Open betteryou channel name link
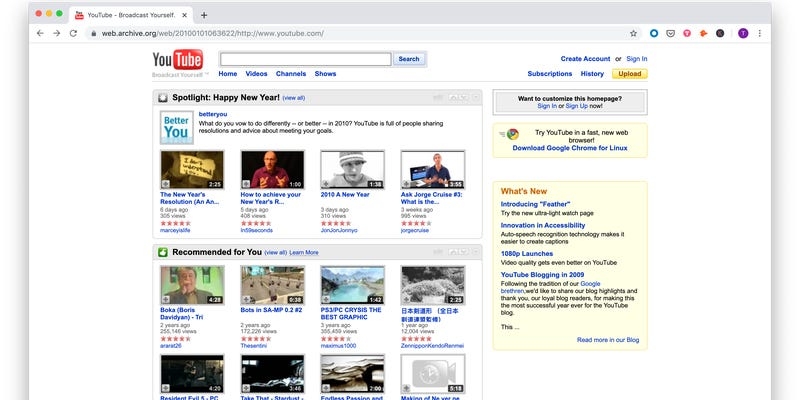Image resolution: width=800 pixels, height=400 pixels. 213,114
